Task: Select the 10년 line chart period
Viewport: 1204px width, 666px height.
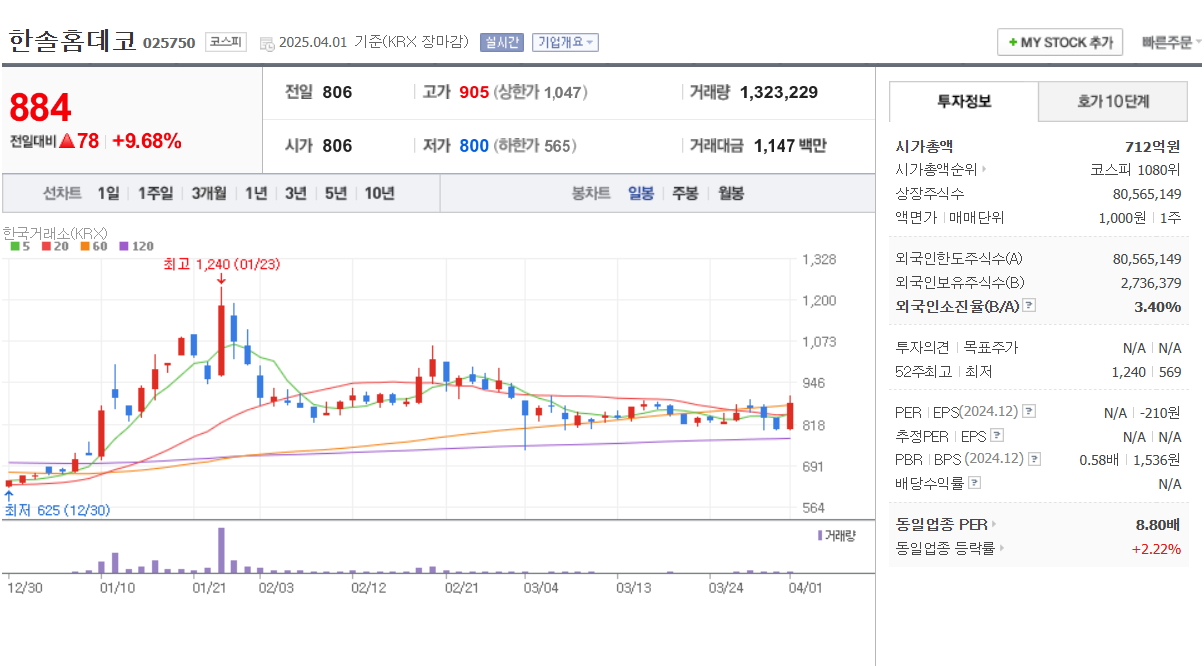Action: point(379,193)
